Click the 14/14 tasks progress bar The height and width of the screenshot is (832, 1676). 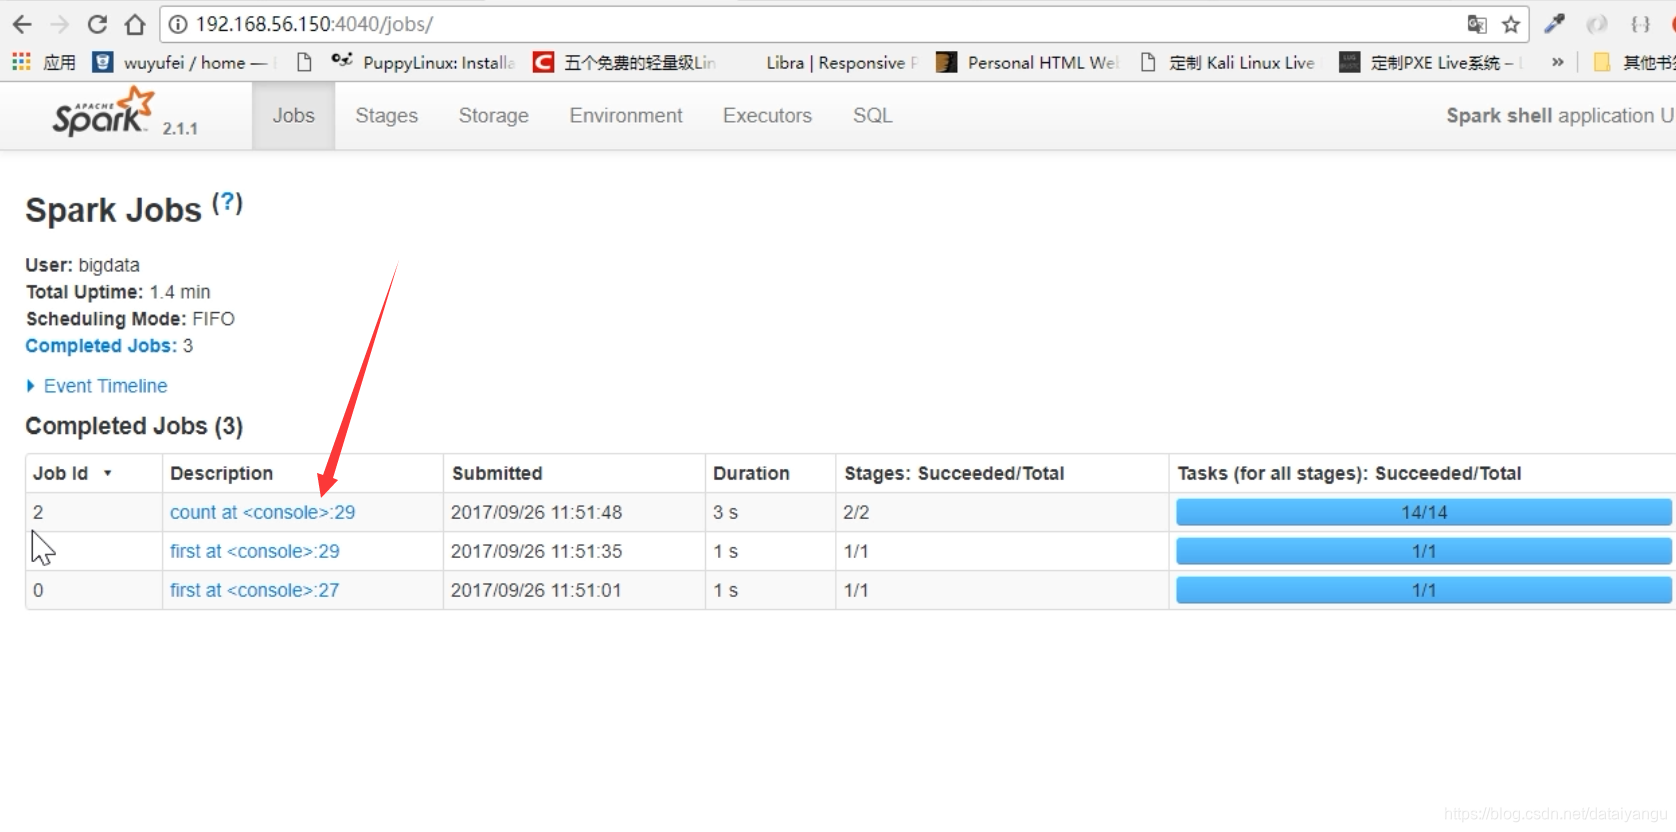click(x=1424, y=512)
